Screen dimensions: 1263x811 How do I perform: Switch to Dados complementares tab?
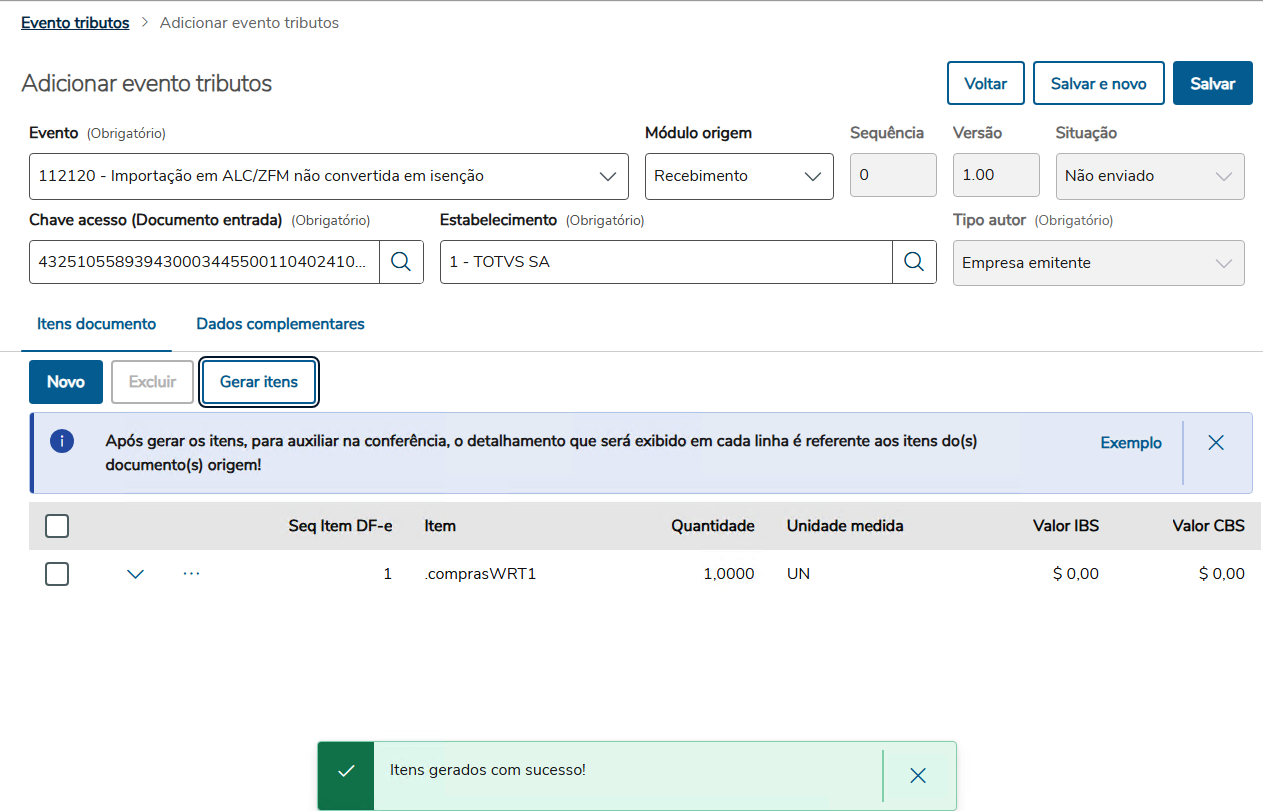pyautogui.click(x=280, y=324)
